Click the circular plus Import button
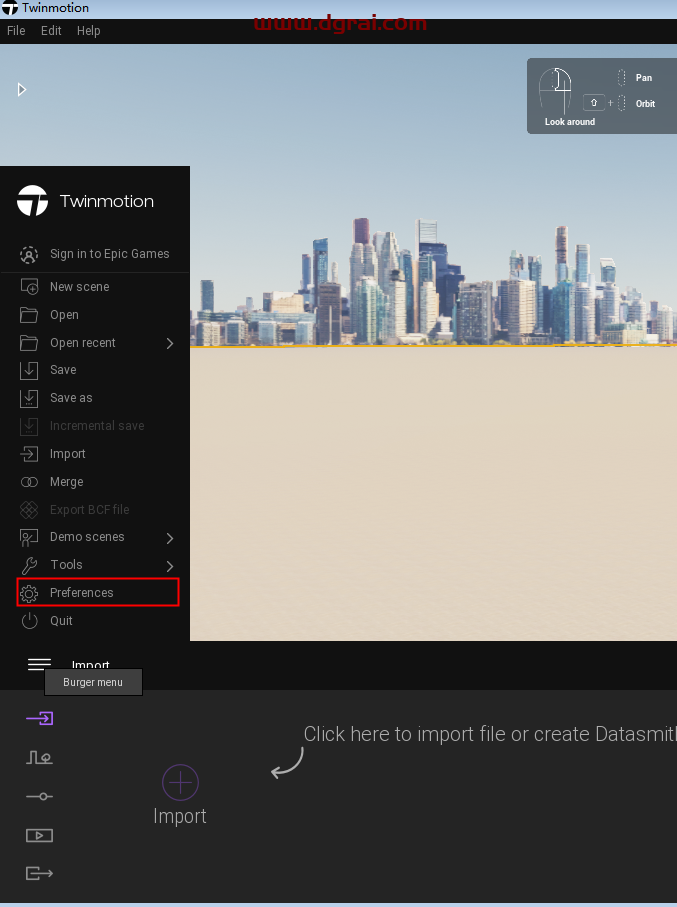Screen dimensions: 677x907 (x=181, y=783)
